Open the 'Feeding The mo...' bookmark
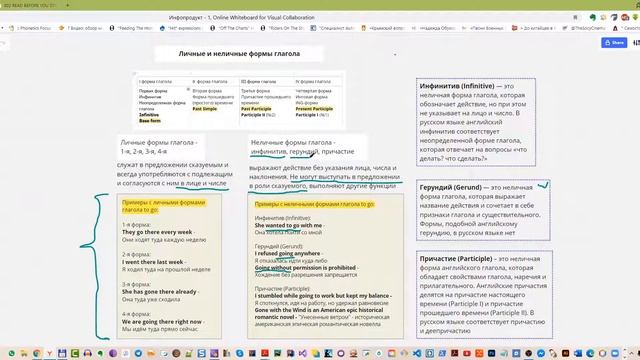 tap(131, 28)
